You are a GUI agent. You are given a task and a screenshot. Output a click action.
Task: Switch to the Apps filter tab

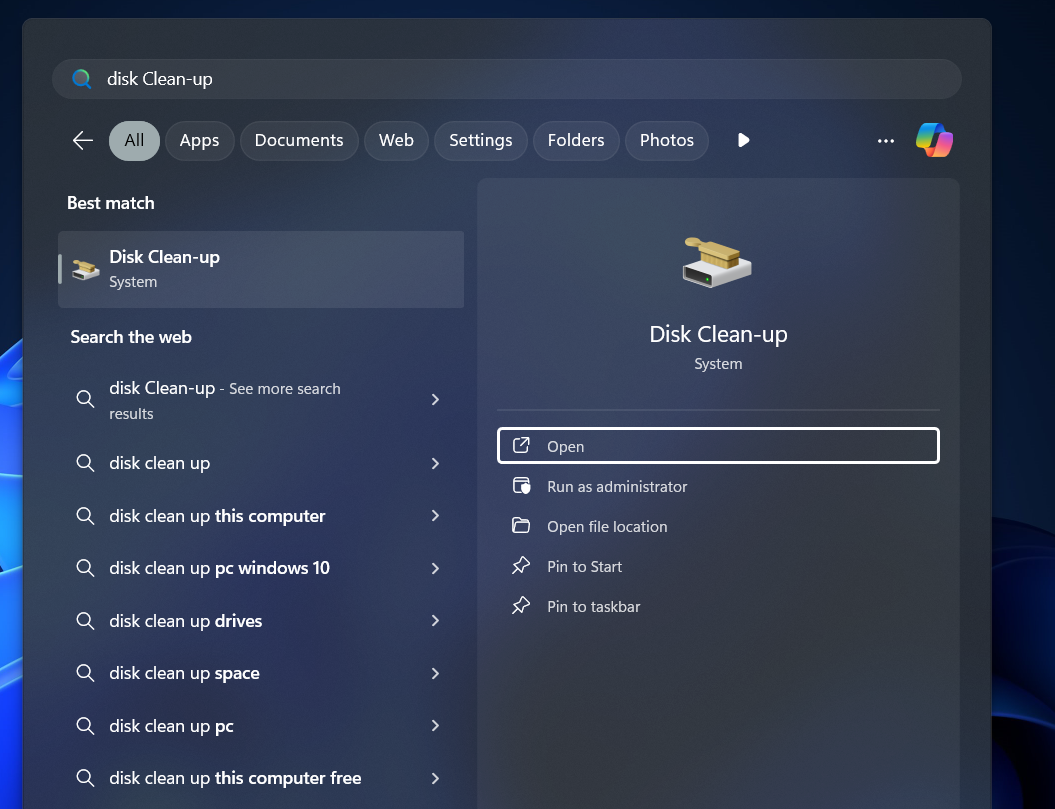point(199,141)
